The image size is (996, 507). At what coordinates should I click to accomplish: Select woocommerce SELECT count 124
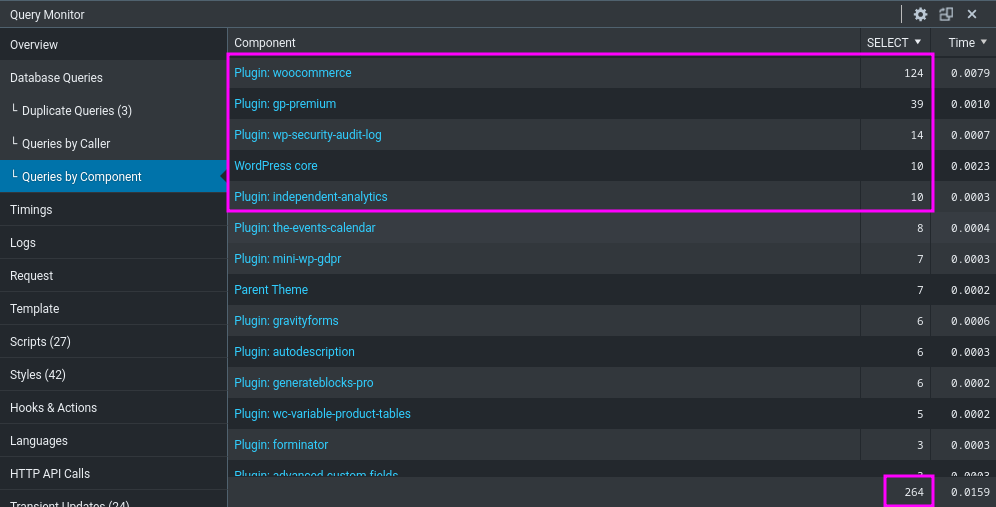[x=913, y=73]
